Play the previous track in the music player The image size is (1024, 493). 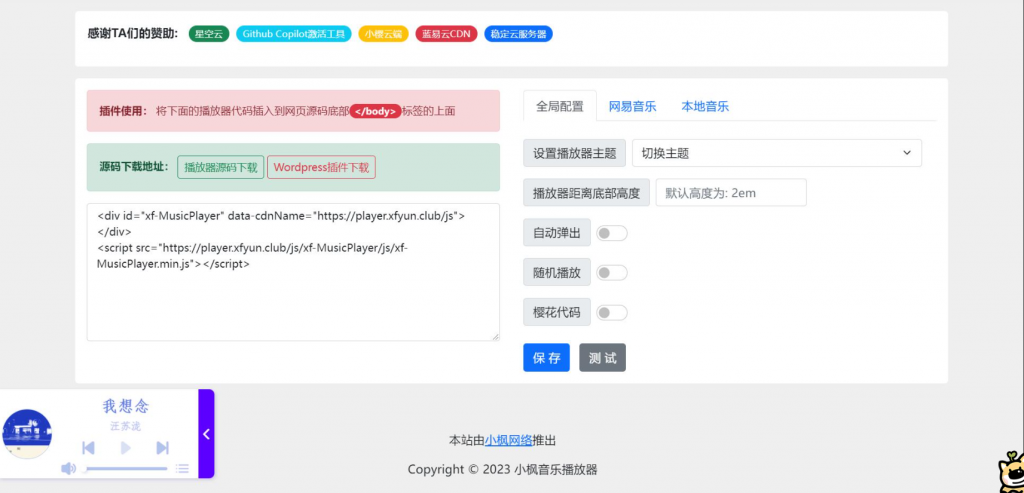88,448
